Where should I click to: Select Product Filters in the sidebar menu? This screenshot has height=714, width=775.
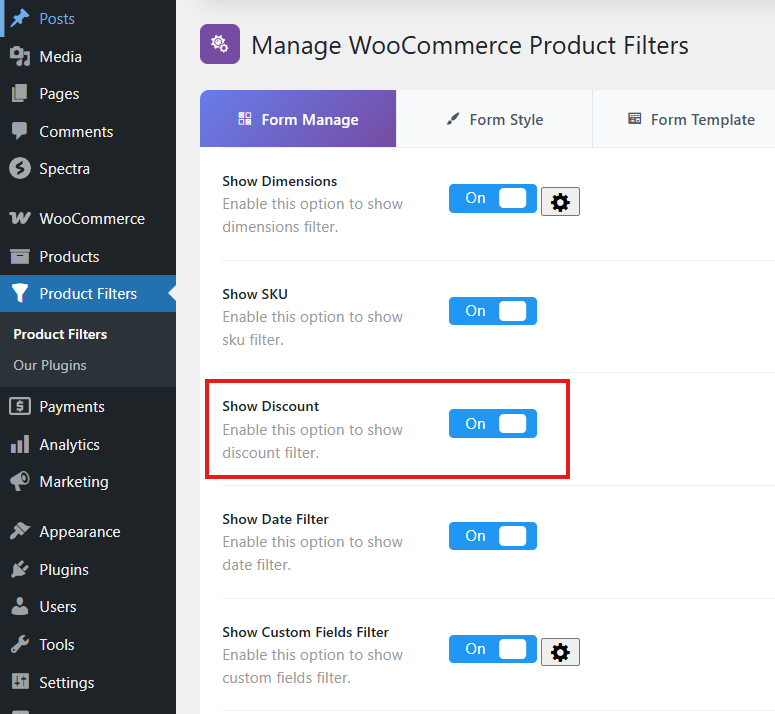(88, 294)
